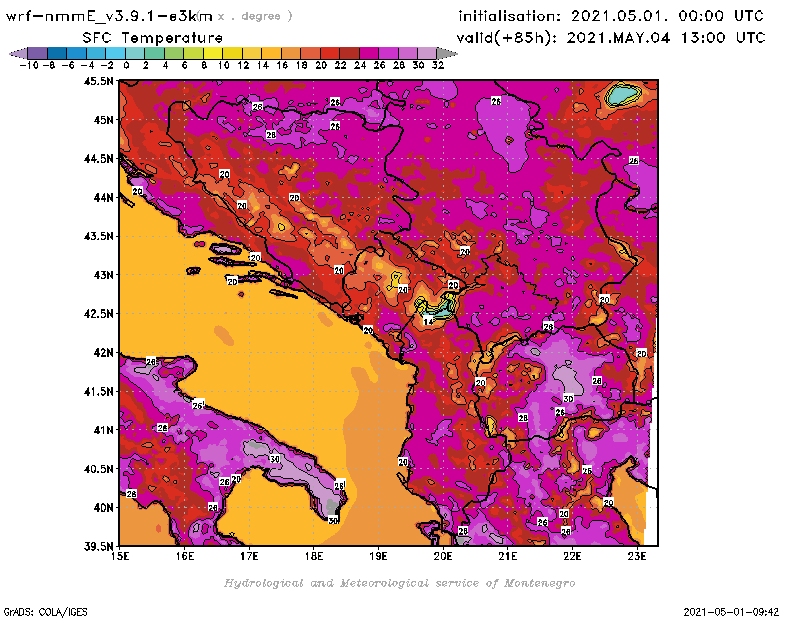This screenshot has height=618, width=800.
Task: Click the legend swatch between -2 and 0
Action: click(116, 53)
